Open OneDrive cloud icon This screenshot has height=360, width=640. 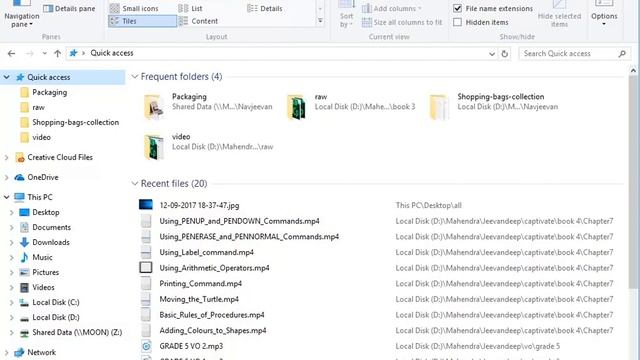pyautogui.click(x=20, y=177)
